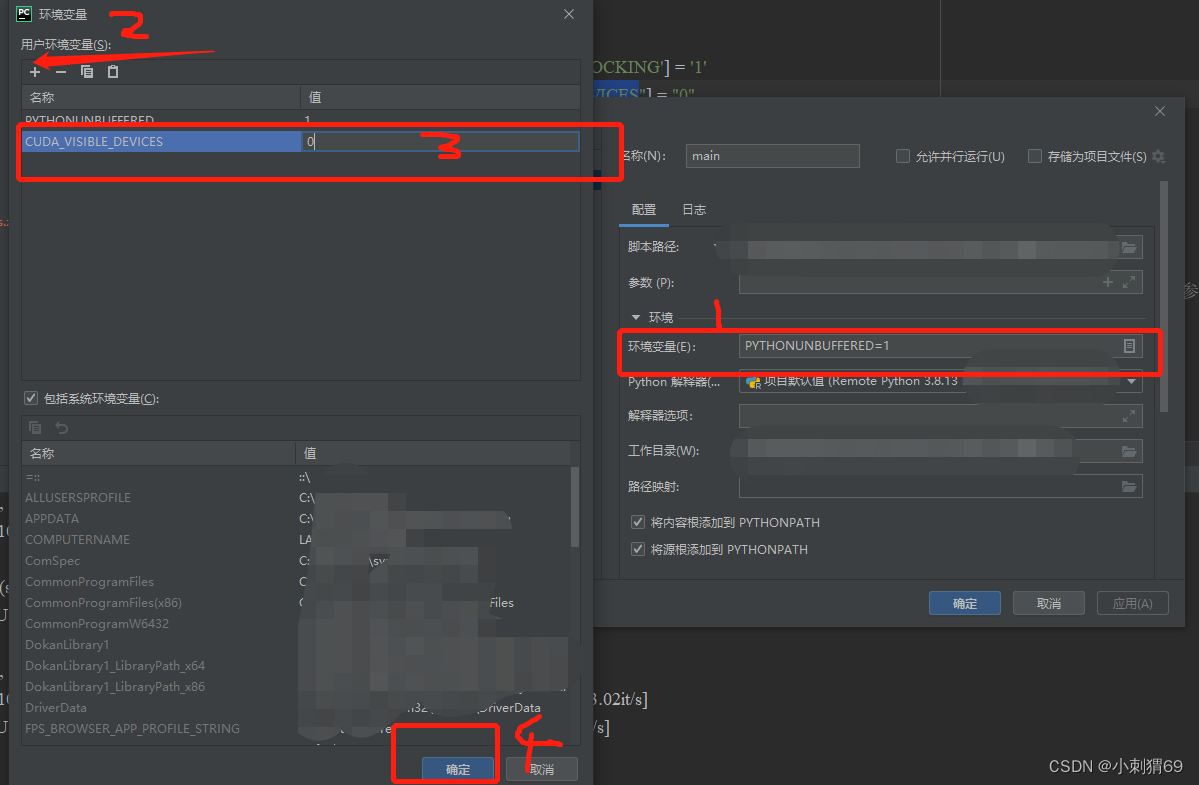Remove selected variable using the minus icon
This screenshot has height=785, width=1199.
point(59,71)
